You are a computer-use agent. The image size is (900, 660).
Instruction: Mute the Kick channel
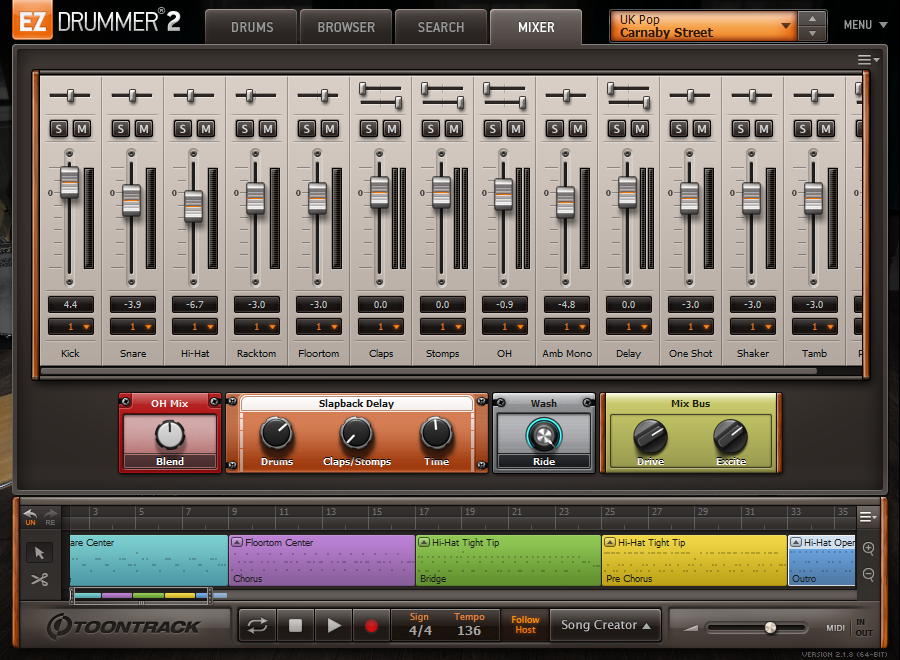(x=82, y=129)
